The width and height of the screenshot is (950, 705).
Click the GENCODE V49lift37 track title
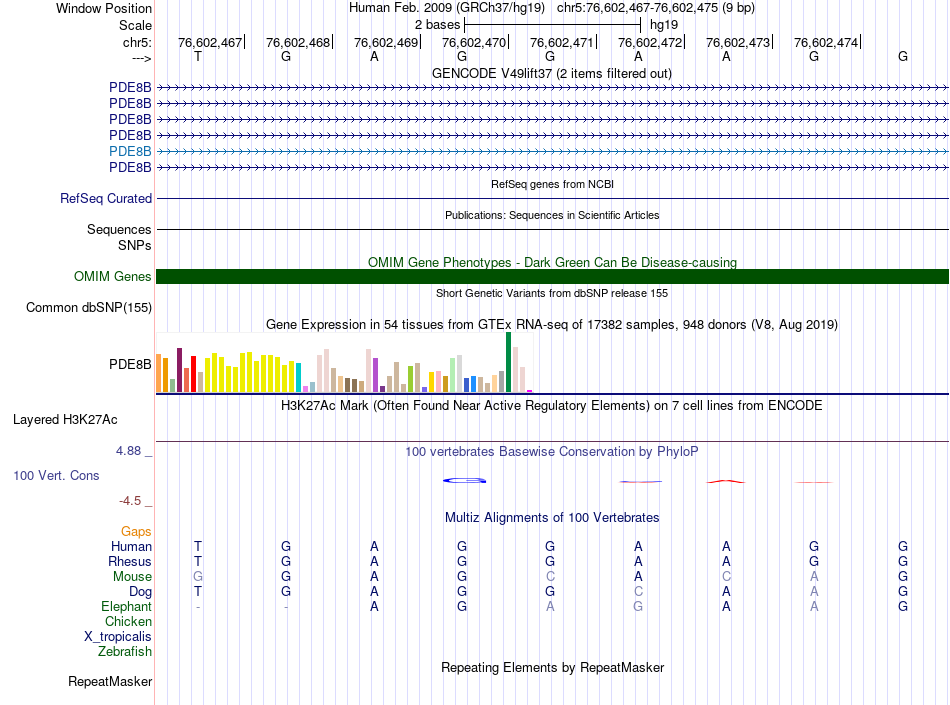[x=552, y=73]
